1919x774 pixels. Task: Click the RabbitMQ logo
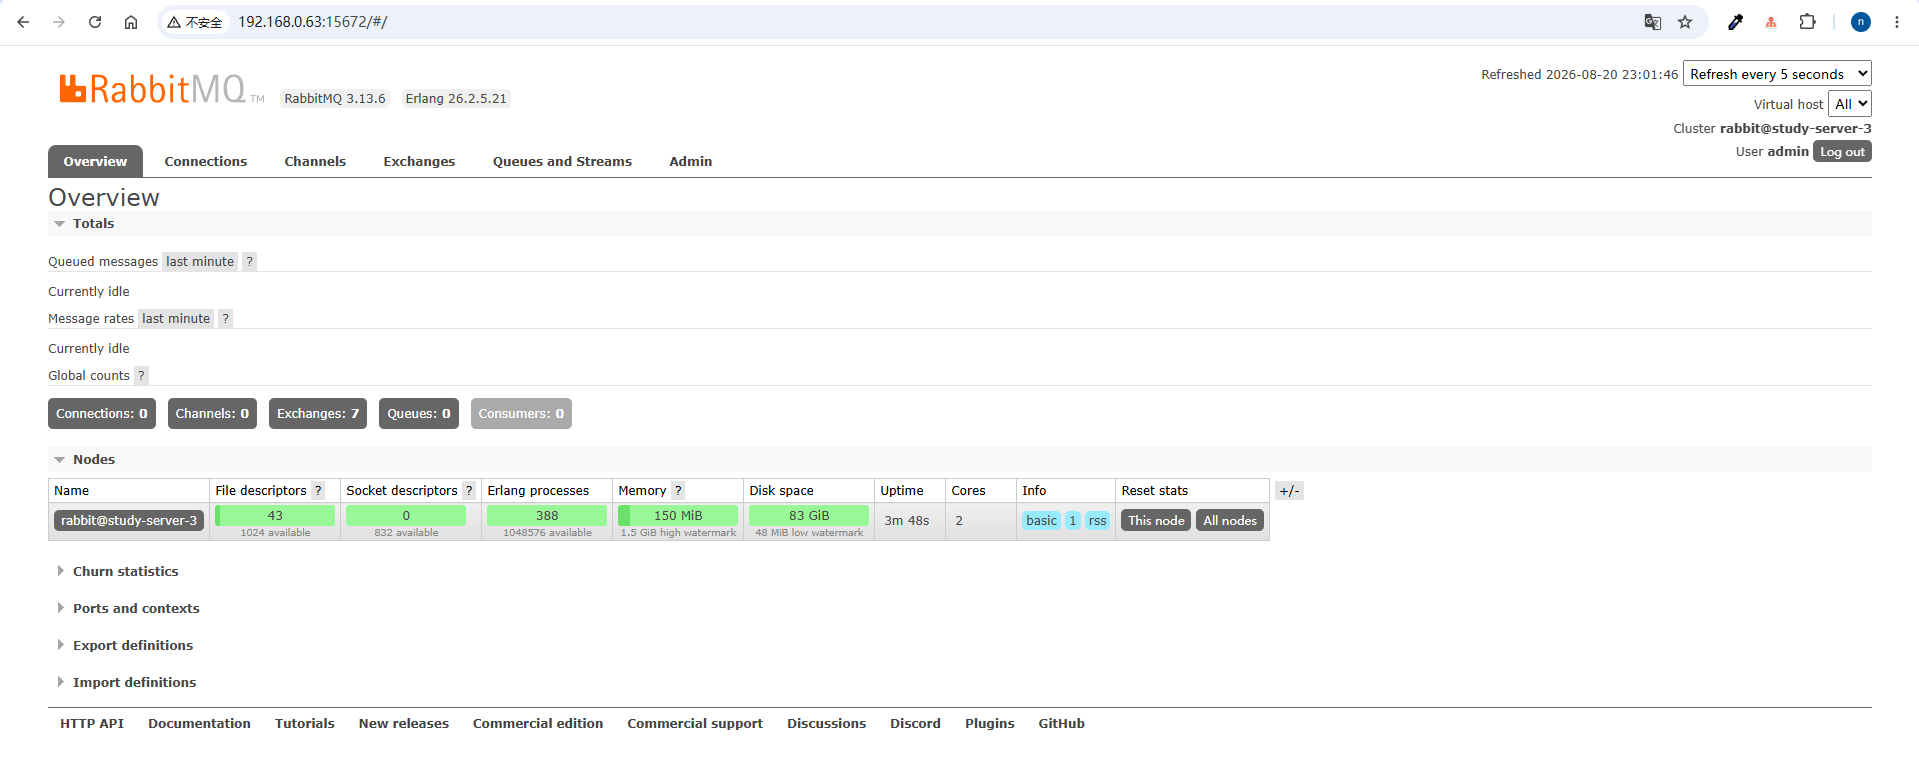(x=160, y=89)
